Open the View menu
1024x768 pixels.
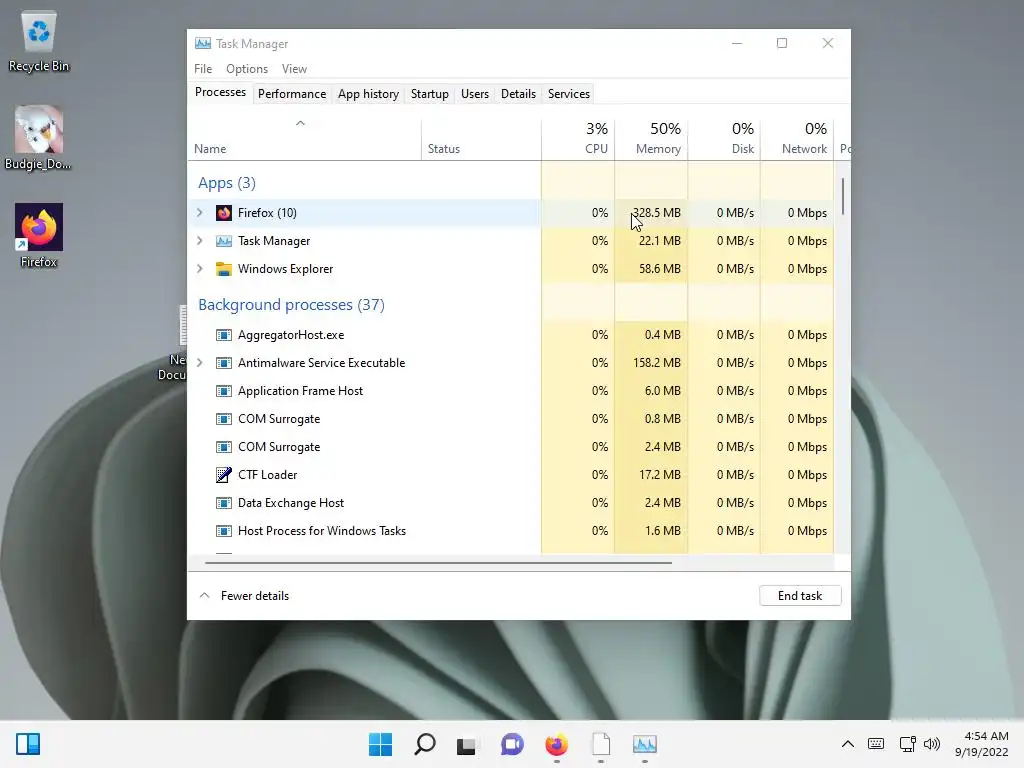pos(295,69)
